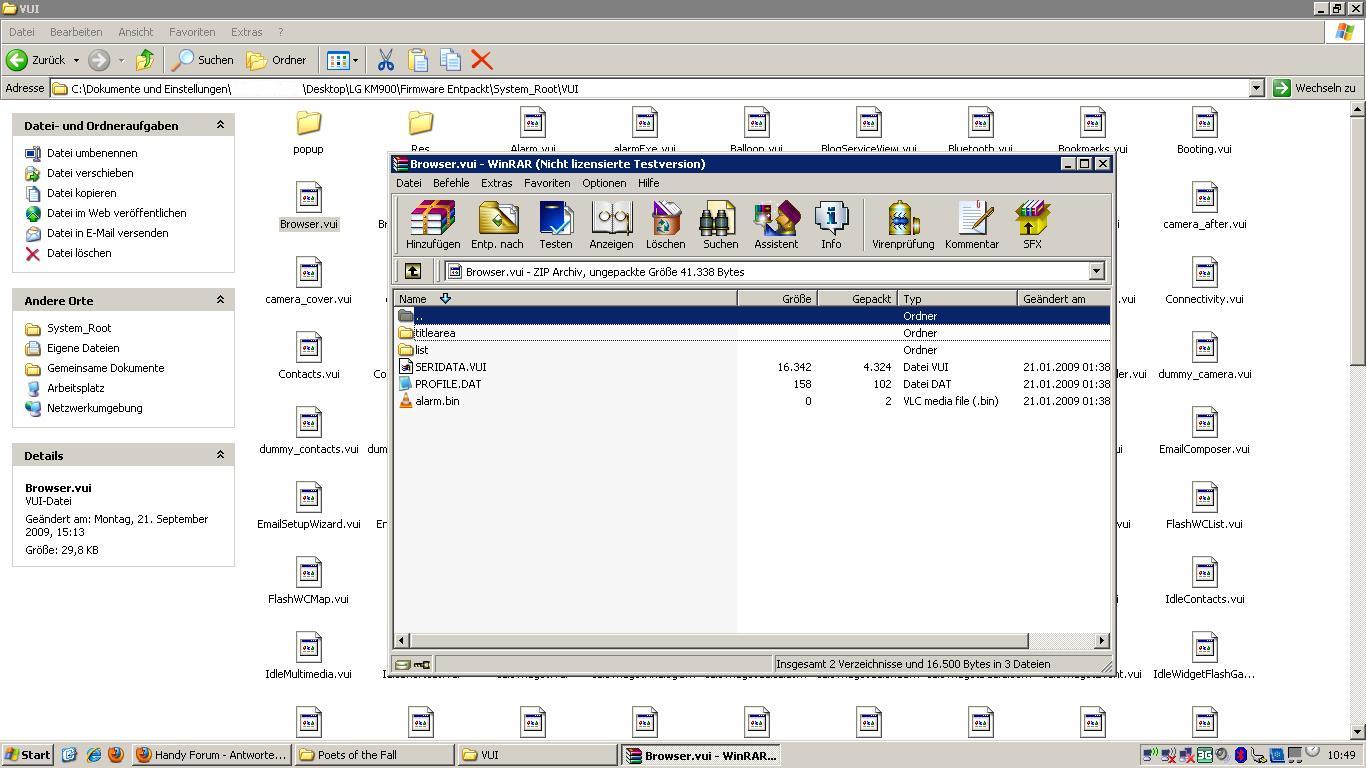Open WinRAR archive path dropdown
The height and width of the screenshot is (768, 1366).
point(1096,271)
